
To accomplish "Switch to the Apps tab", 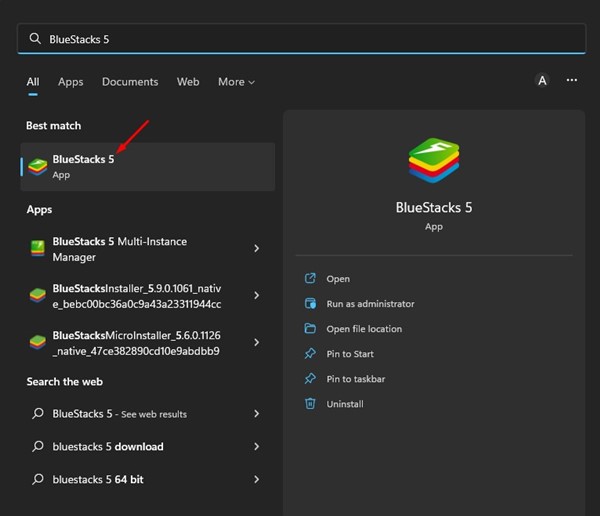I will tap(70, 82).
